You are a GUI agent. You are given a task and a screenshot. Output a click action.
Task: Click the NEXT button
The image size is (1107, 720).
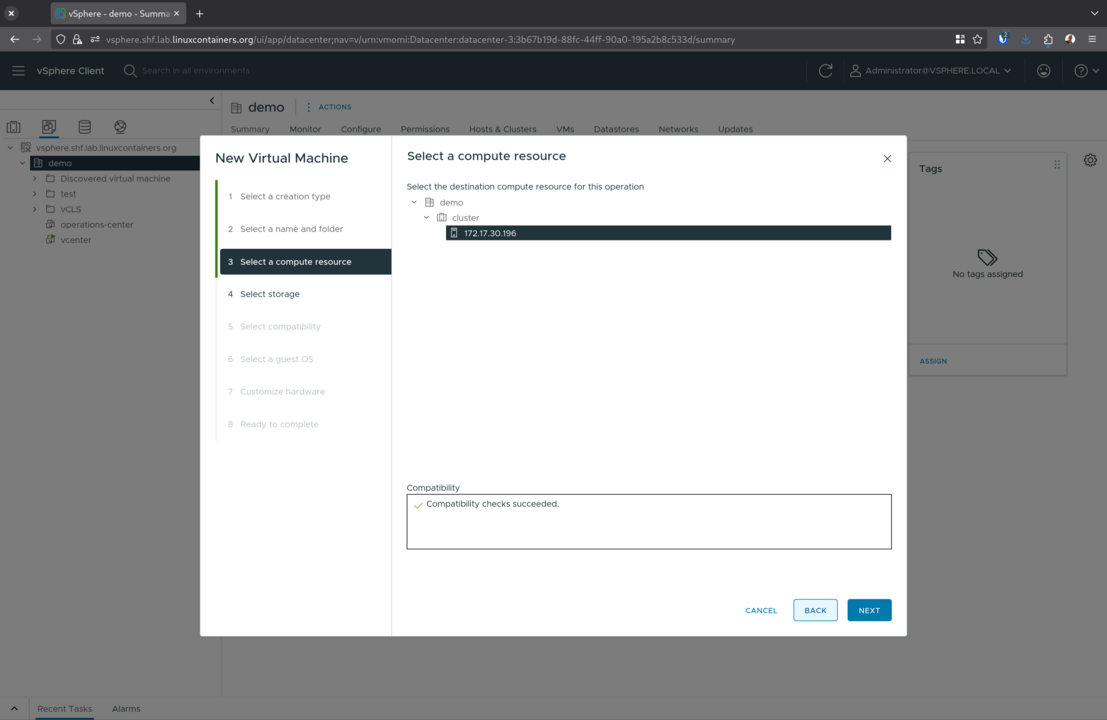point(868,610)
